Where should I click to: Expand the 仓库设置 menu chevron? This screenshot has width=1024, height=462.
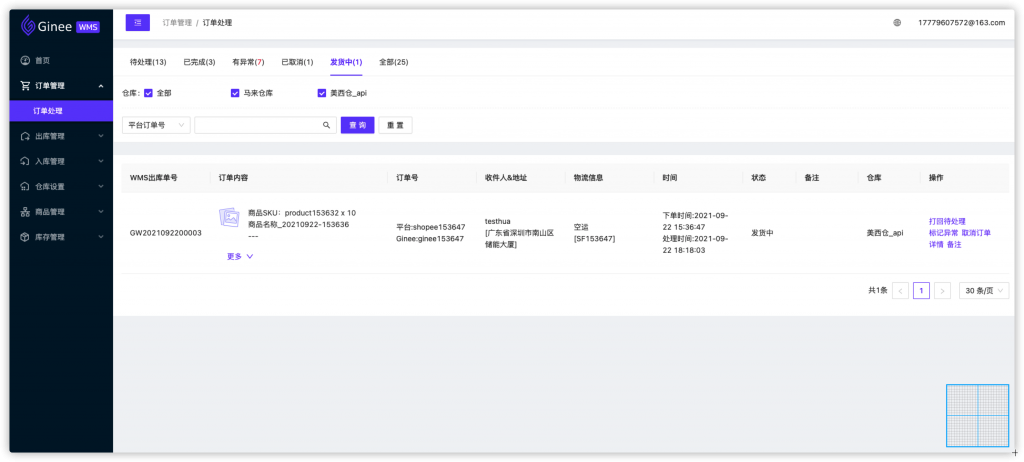coord(101,187)
